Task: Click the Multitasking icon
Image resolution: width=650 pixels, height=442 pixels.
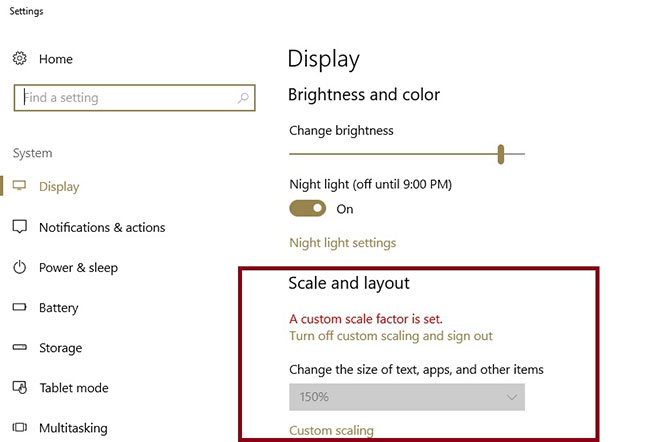Action: pyautogui.click(x=19, y=427)
